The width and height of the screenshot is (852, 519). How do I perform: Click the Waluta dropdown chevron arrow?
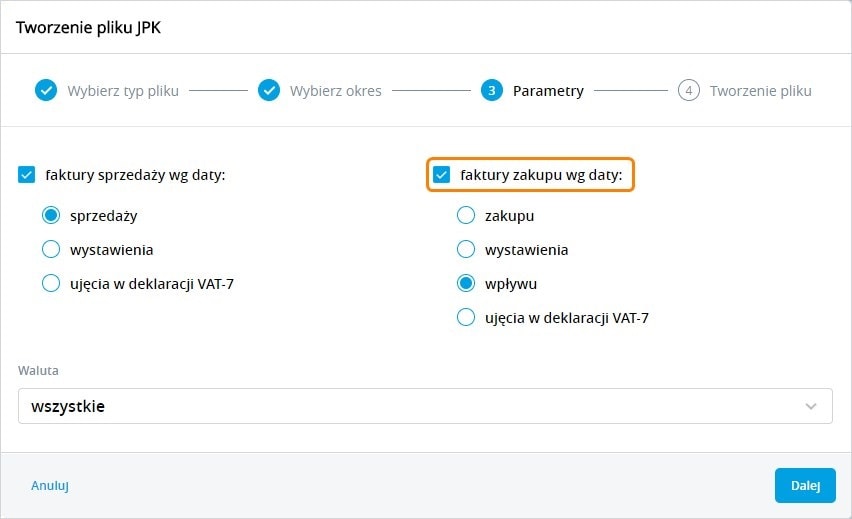click(x=811, y=406)
